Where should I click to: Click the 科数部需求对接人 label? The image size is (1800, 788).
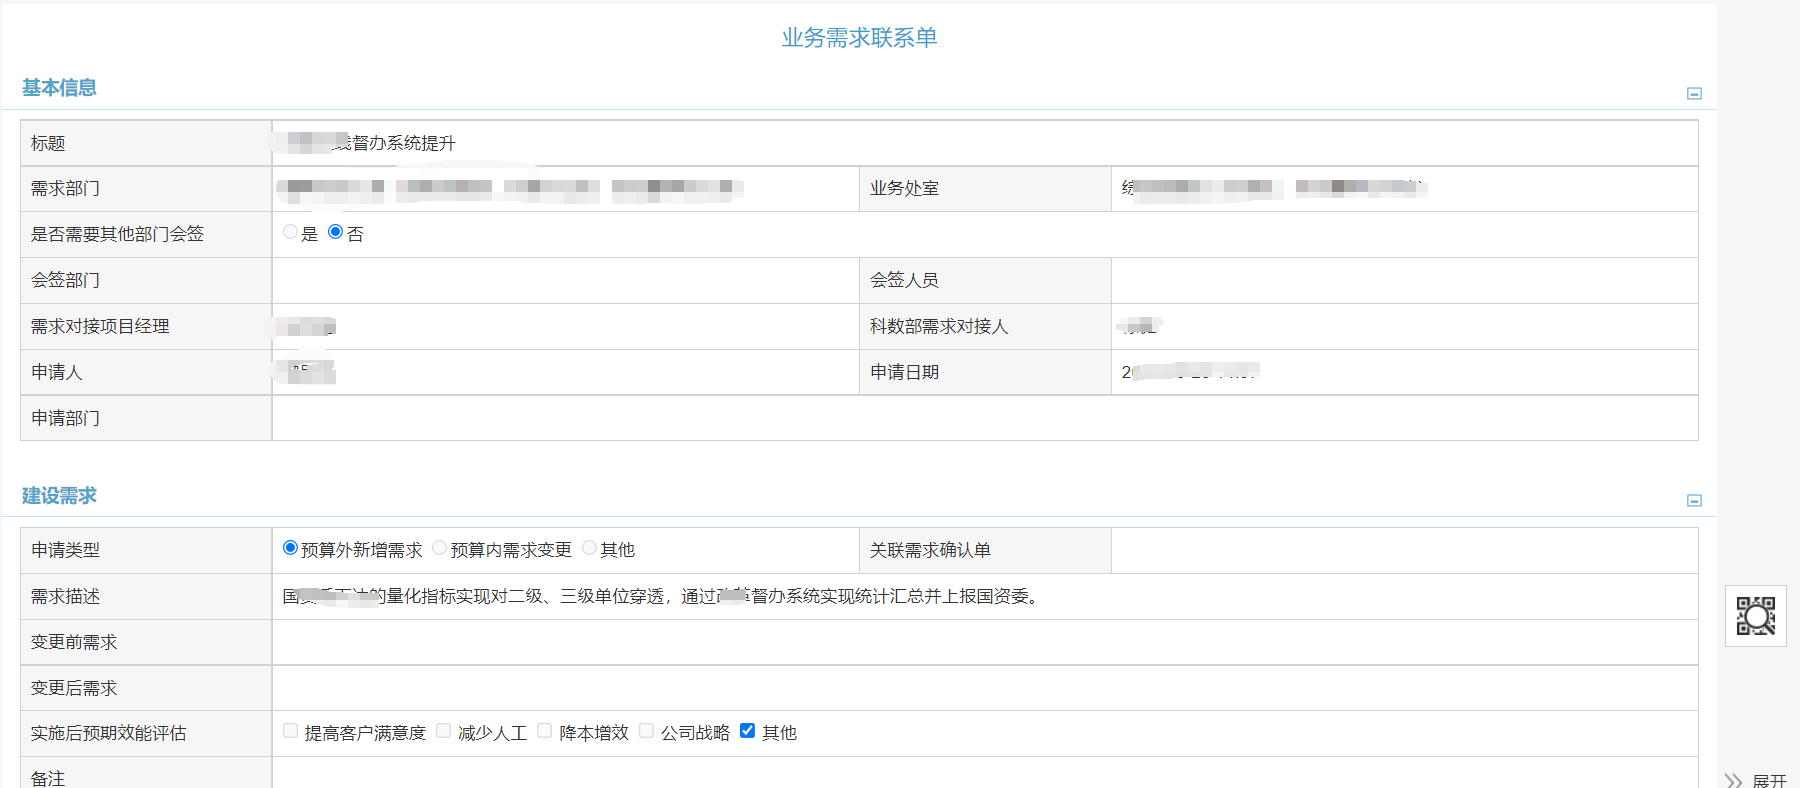click(939, 326)
